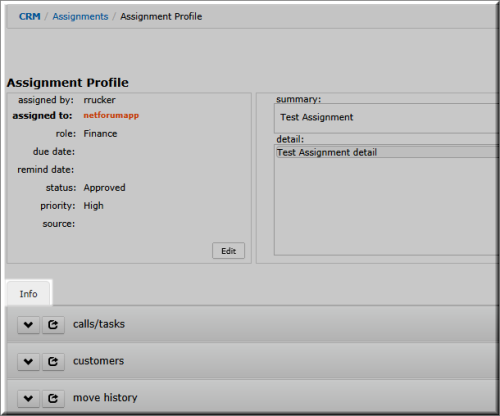This screenshot has height=416, width=500.
Task: Go to CRM breadcrumb link
Action: [x=30, y=16]
